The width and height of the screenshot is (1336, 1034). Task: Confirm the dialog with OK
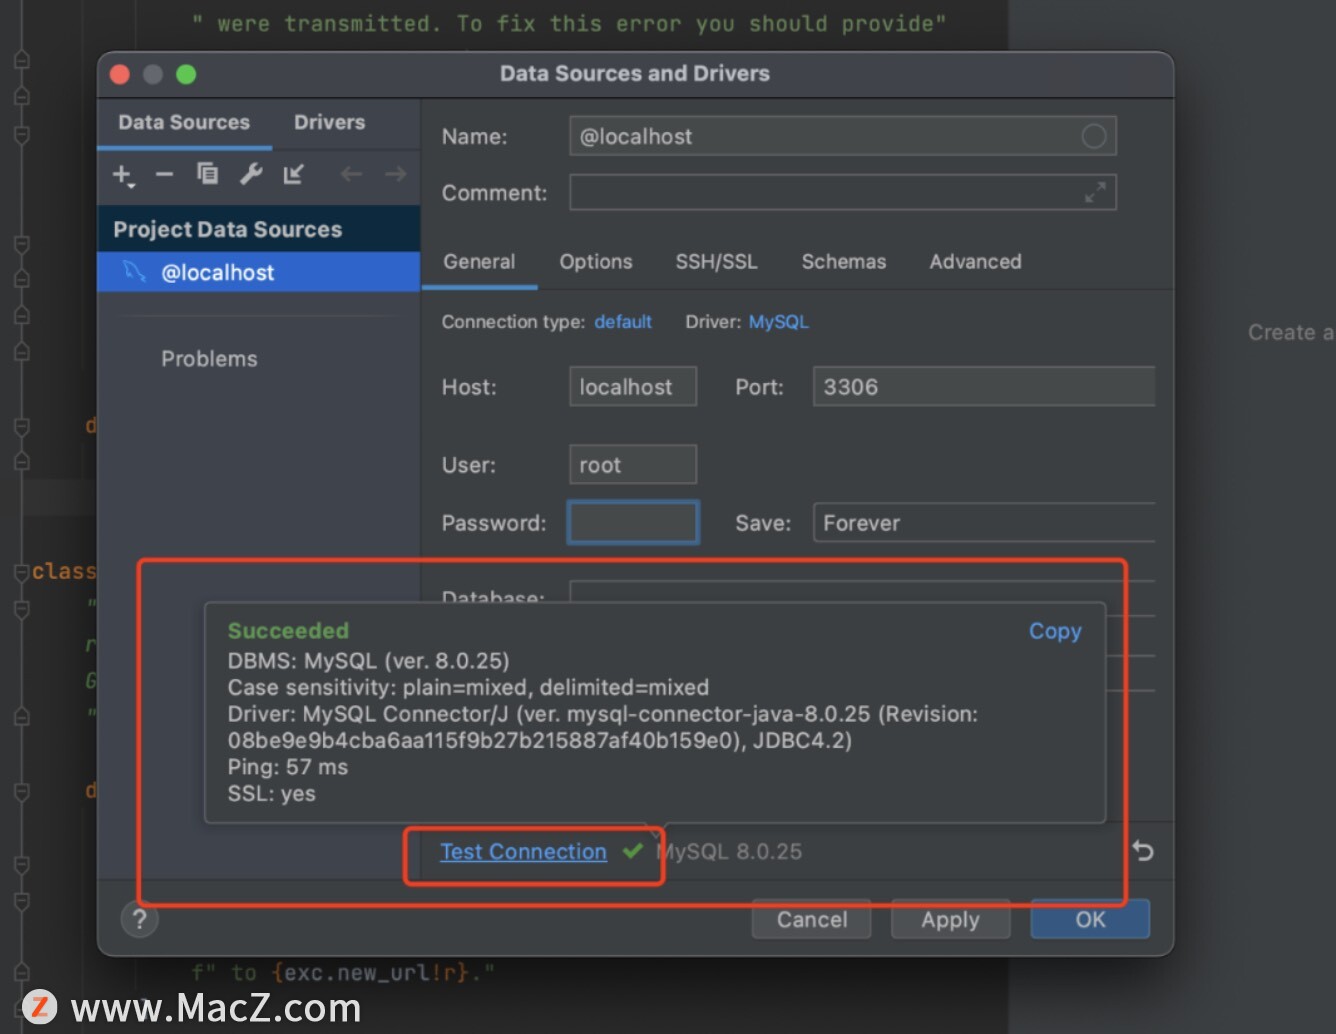(1090, 919)
